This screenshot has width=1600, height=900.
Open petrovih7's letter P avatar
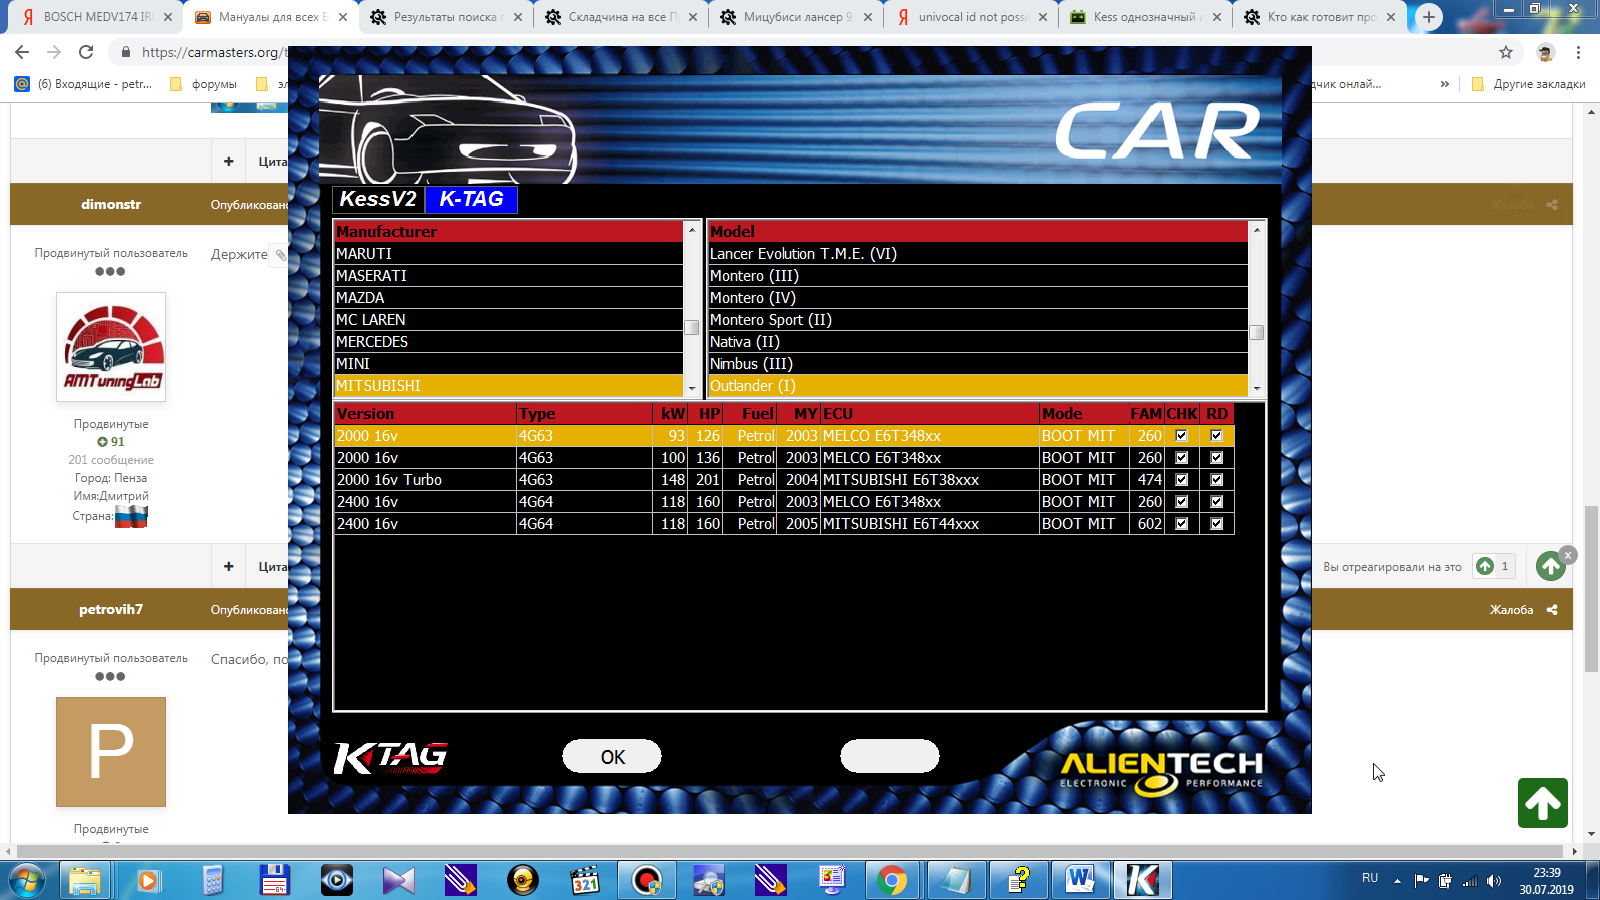pyautogui.click(x=111, y=752)
